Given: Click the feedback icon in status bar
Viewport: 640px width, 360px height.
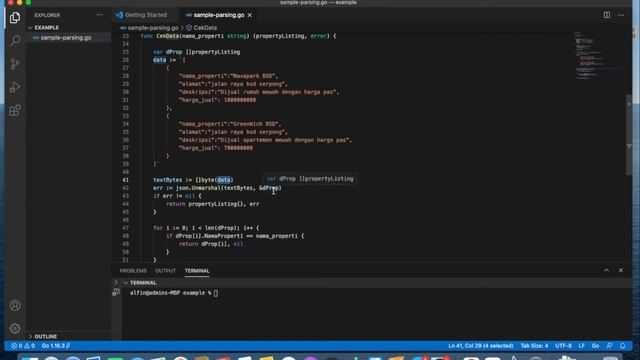Looking at the screenshot, I should 609,346.
